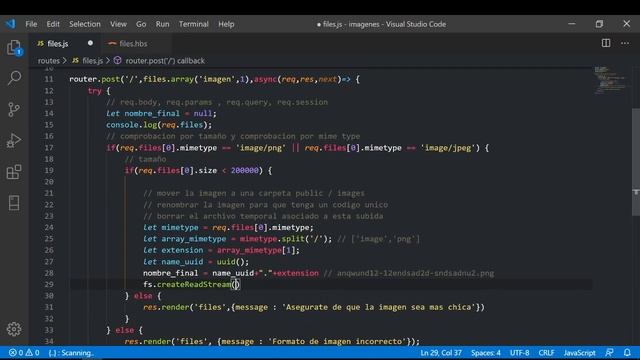640x360 pixels.
Task: Open the Help menu
Action: tap(226, 24)
